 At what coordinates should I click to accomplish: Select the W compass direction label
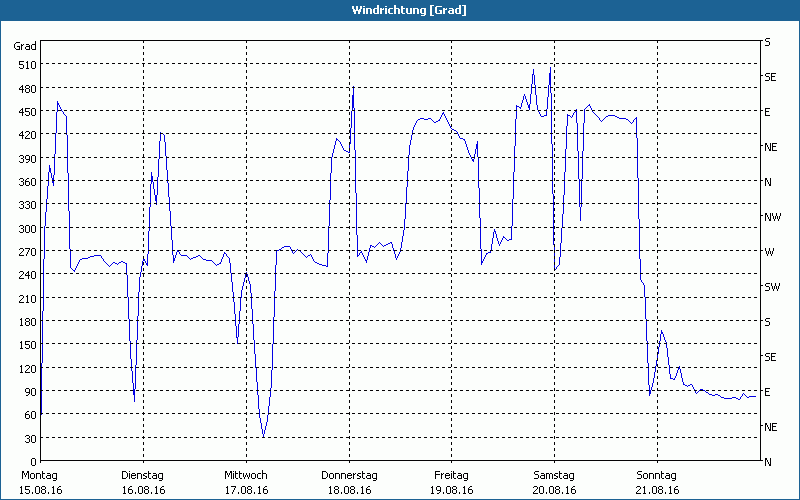click(x=768, y=252)
